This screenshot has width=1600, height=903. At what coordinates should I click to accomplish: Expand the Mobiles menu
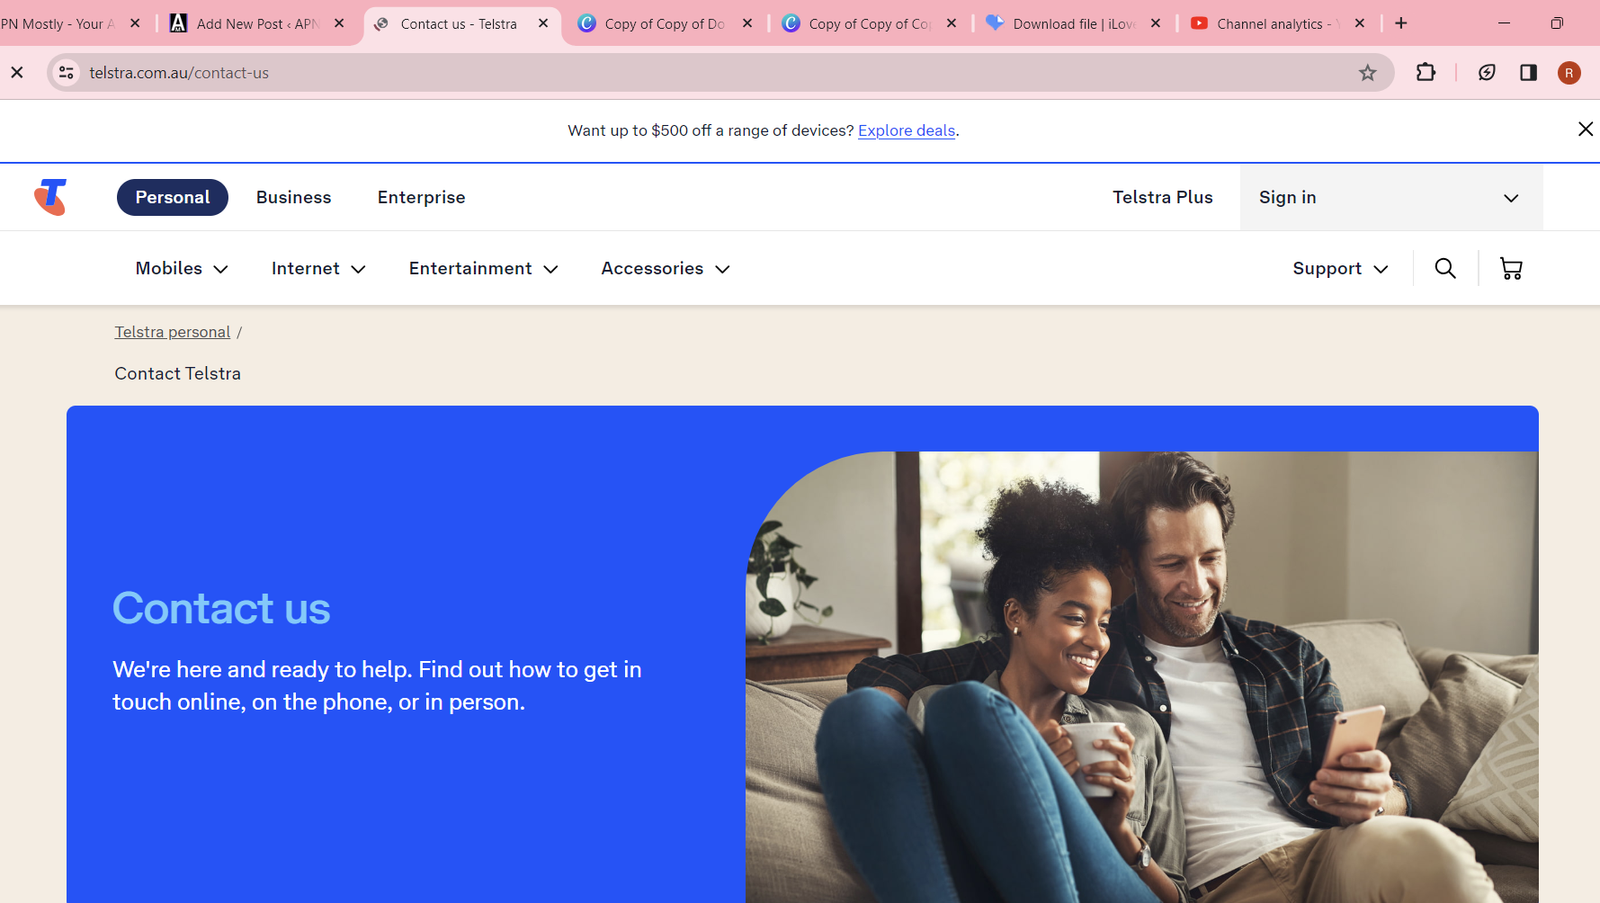181,268
